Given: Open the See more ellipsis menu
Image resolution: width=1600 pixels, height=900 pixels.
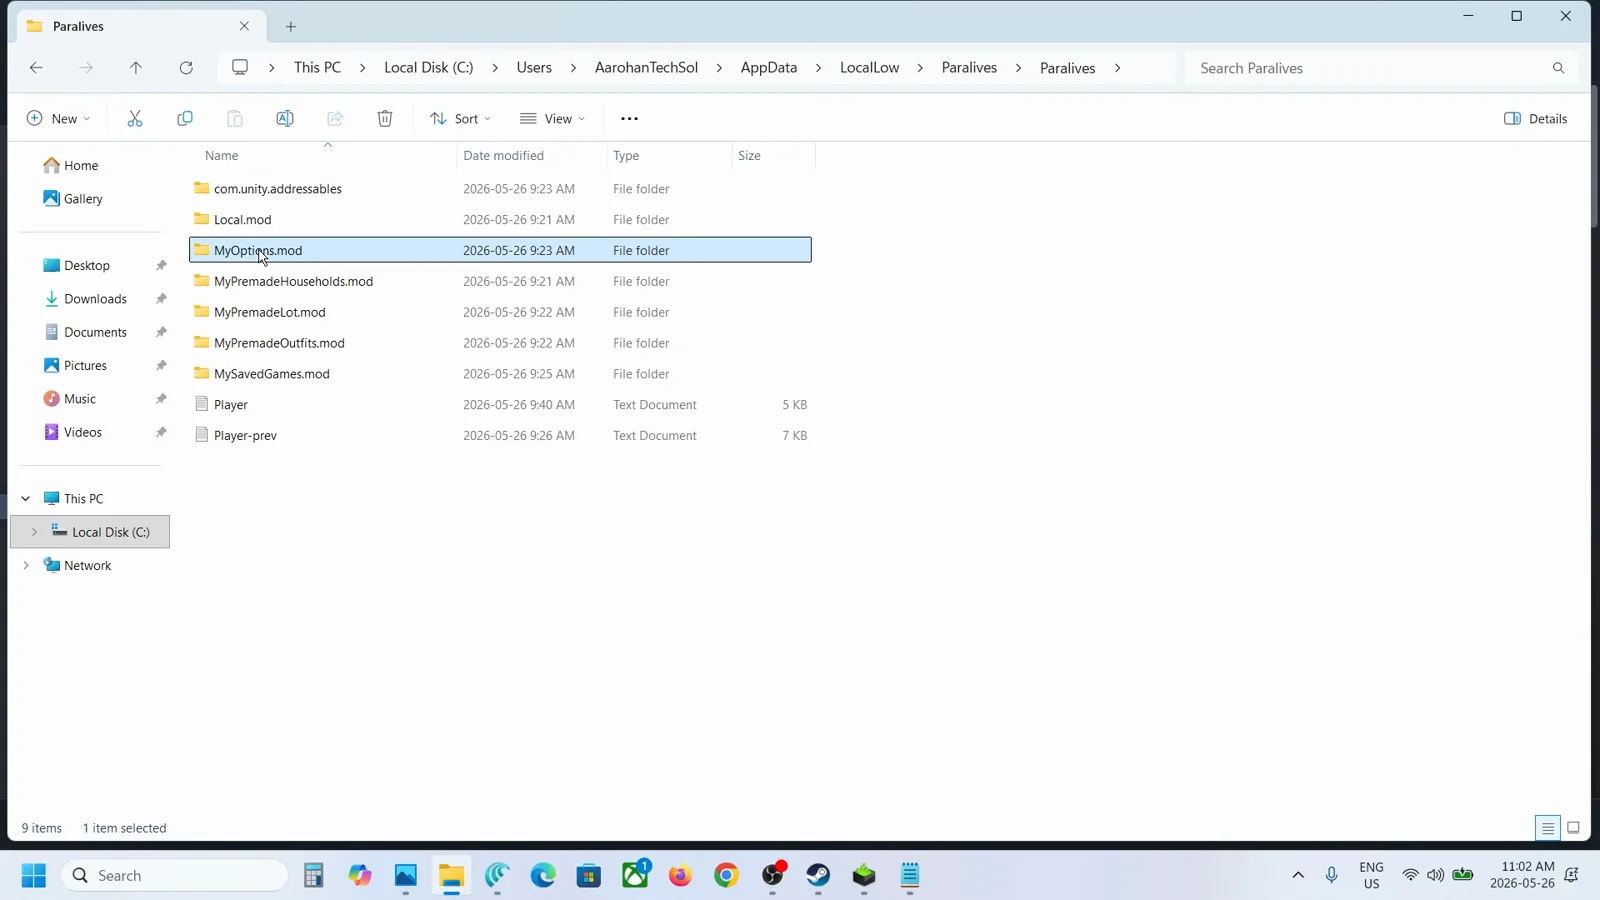Looking at the screenshot, I should click(629, 119).
